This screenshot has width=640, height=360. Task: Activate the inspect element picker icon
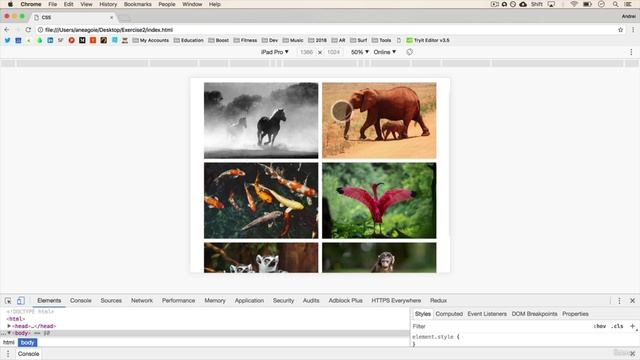point(8,301)
